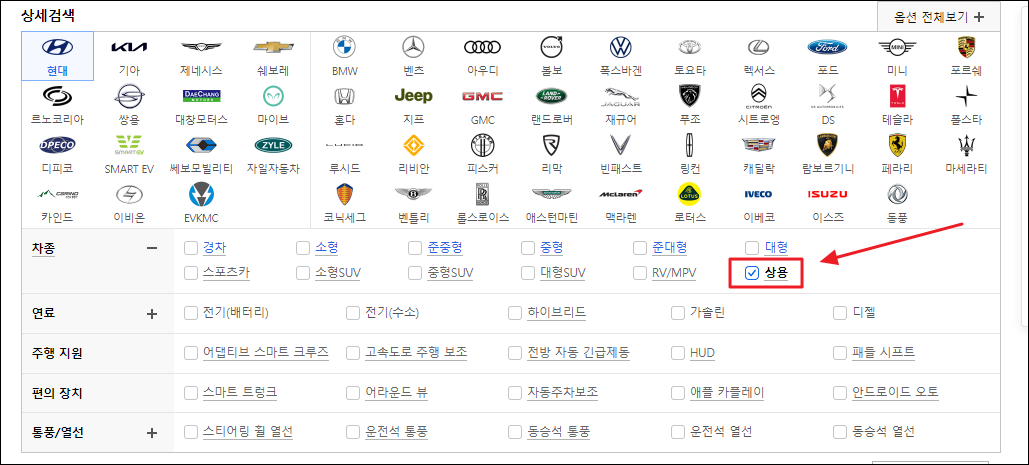Select the Honda (혼다) logo
This screenshot has height=465, width=1029.
[x=345, y=96]
